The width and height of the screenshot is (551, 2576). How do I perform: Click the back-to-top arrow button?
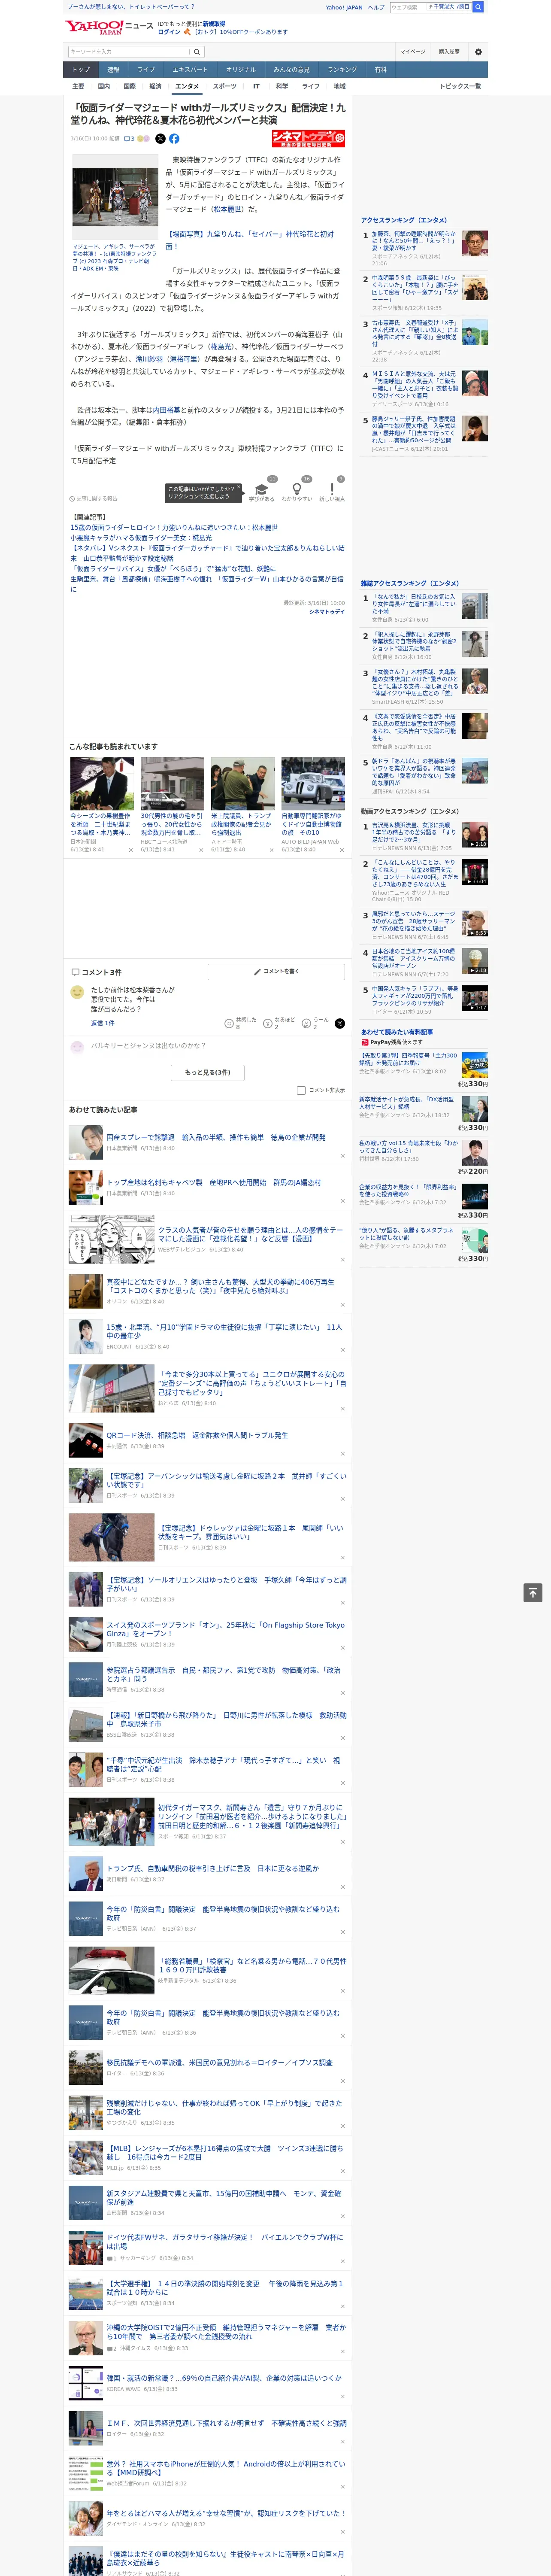tap(533, 1592)
